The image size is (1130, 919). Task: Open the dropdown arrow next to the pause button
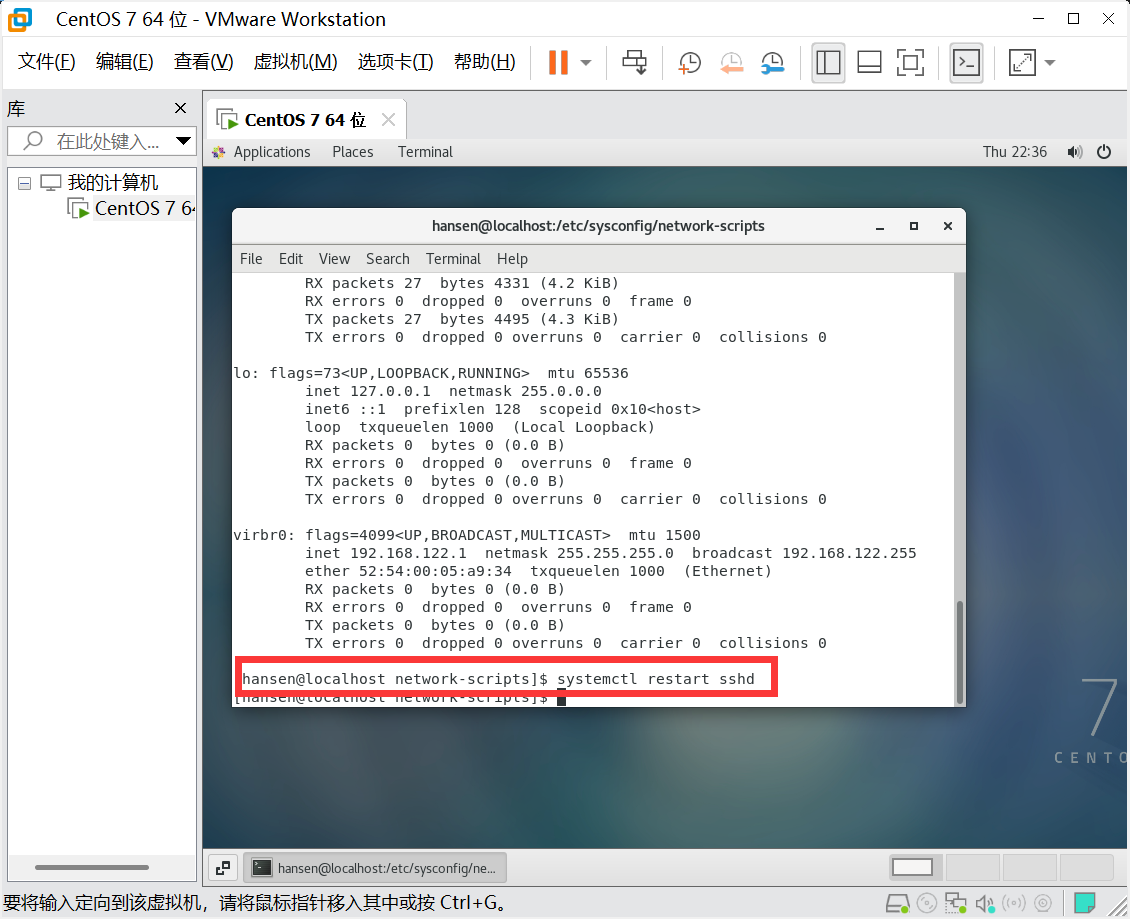pos(586,63)
